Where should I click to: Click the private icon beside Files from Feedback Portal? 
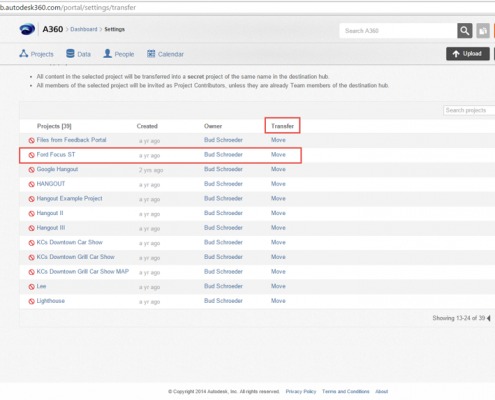tap(32, 140)
